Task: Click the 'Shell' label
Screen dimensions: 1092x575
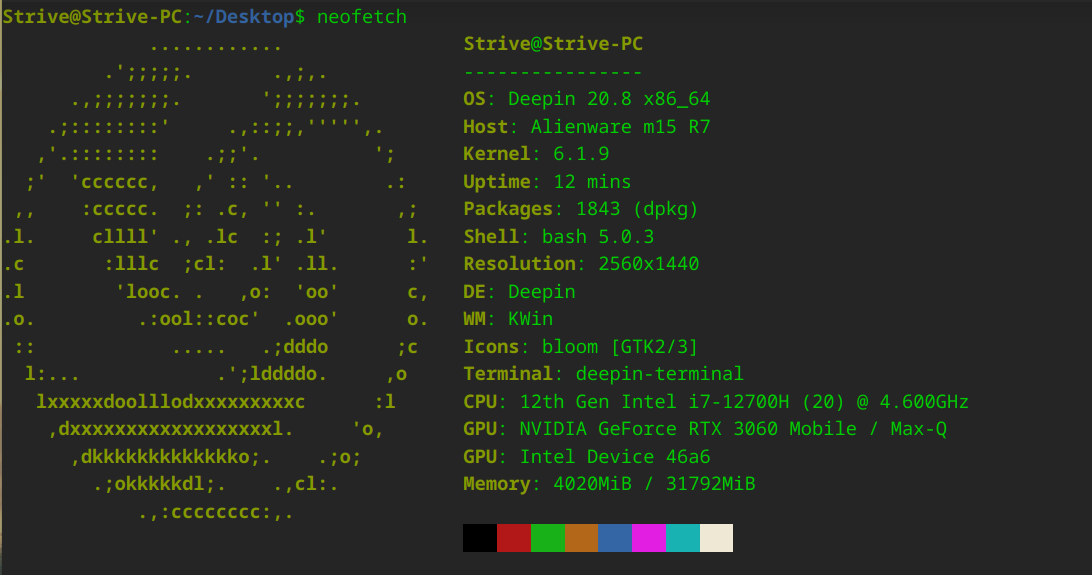Action: (491, 237)
